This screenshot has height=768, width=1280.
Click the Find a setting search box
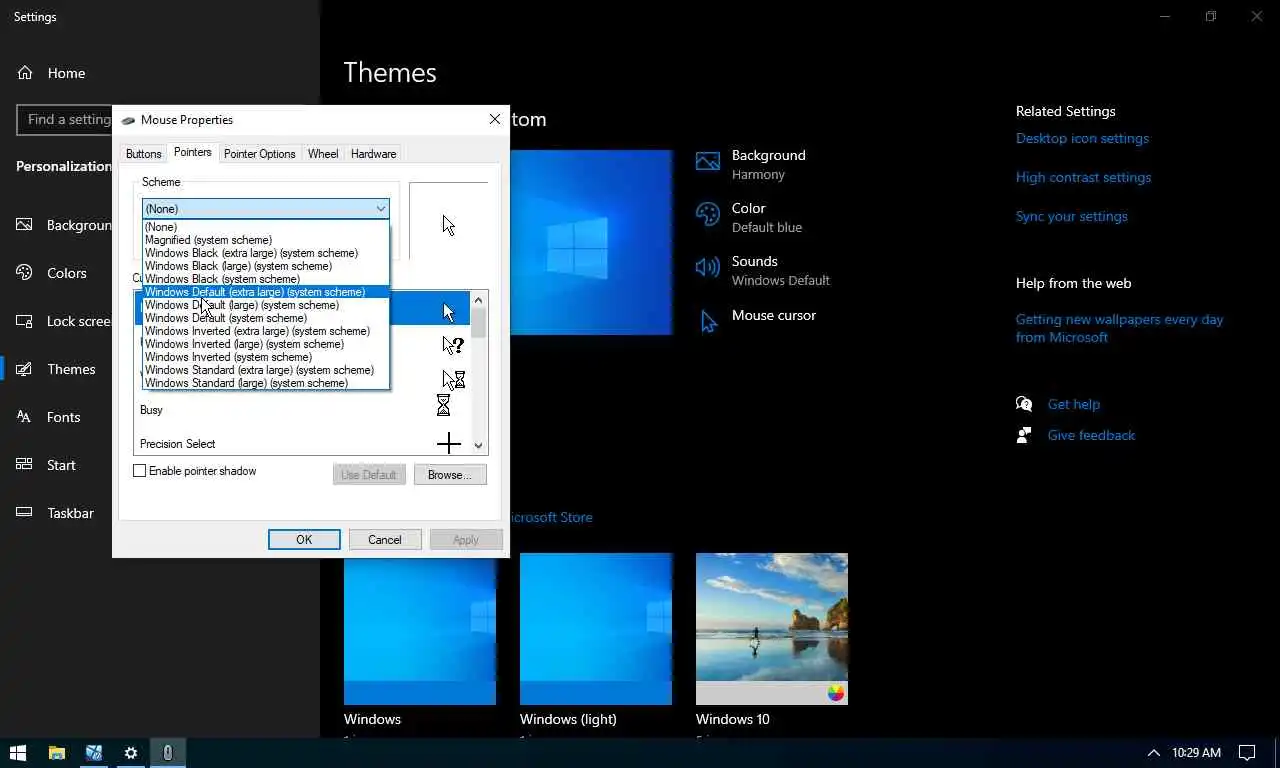tap(64, 119)
